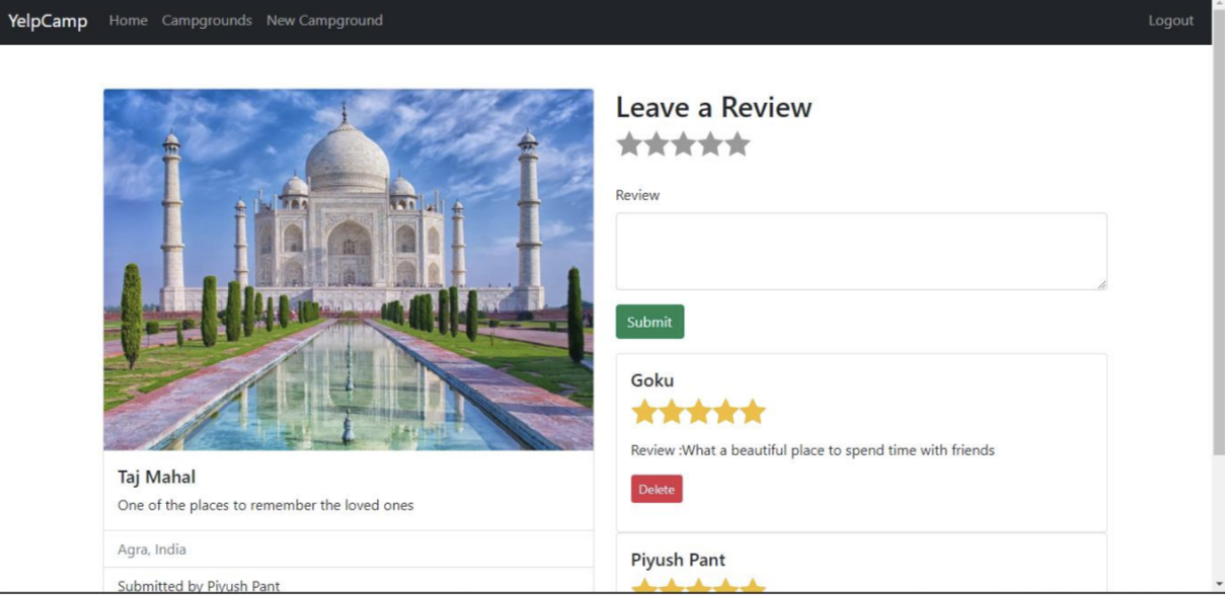
Task: Click the Logout link
Action: click(1171, 20)
